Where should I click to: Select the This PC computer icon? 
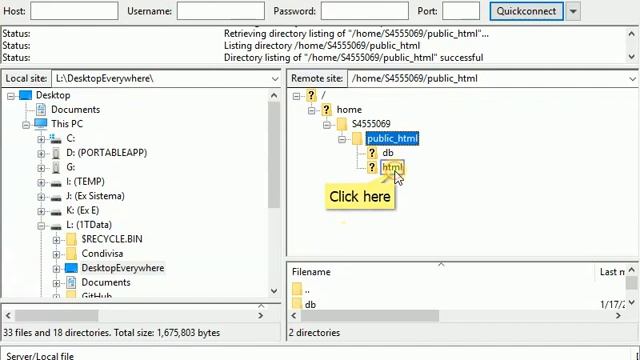click(x=41, y=123)
